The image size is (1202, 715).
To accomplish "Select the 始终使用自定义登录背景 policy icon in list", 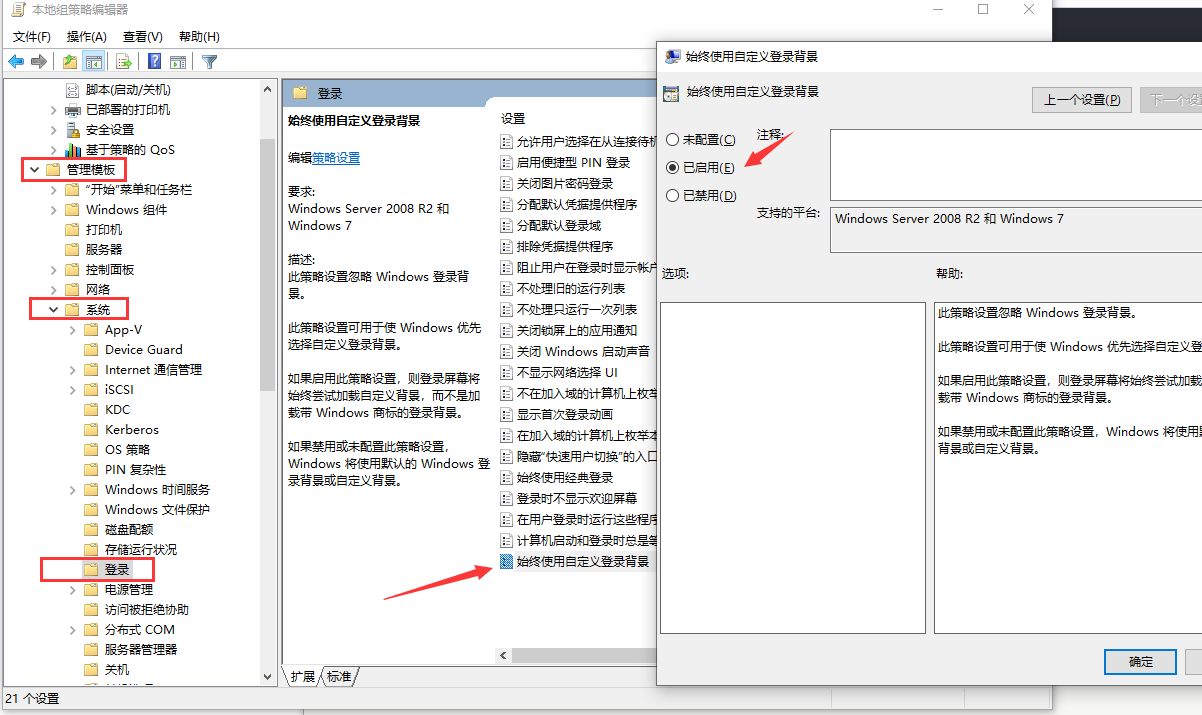I will 506,562.
